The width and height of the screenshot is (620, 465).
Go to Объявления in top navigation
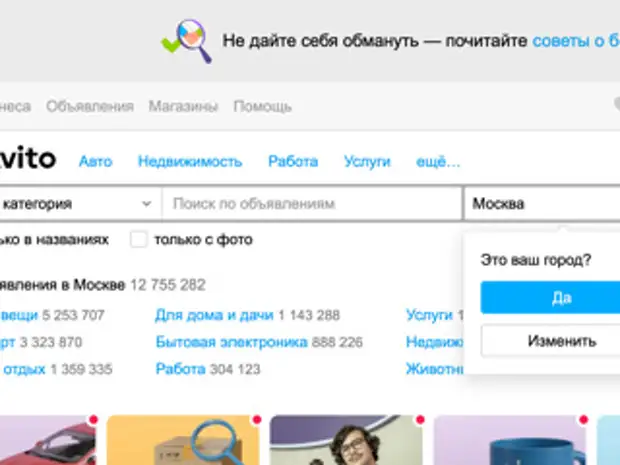pyautogui.click(x=89, y=106)
